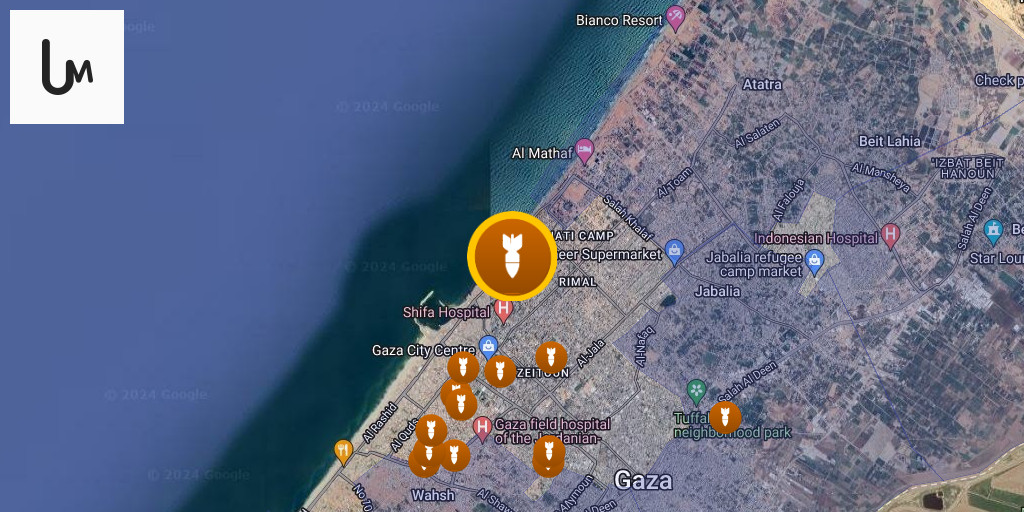Click the large highlighted bomb marker
This screenshot has width=1024, height=512.
click(x=512, y=256)
